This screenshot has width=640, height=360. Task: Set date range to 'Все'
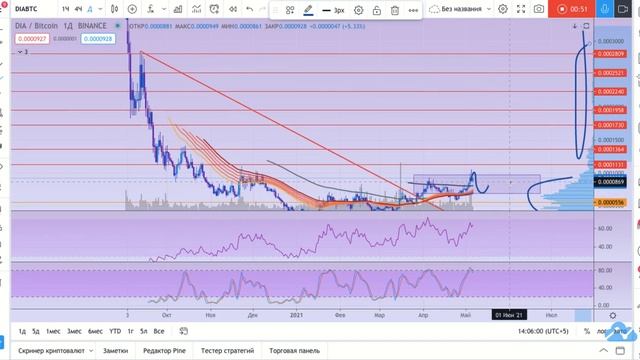(x=159, y=331)
